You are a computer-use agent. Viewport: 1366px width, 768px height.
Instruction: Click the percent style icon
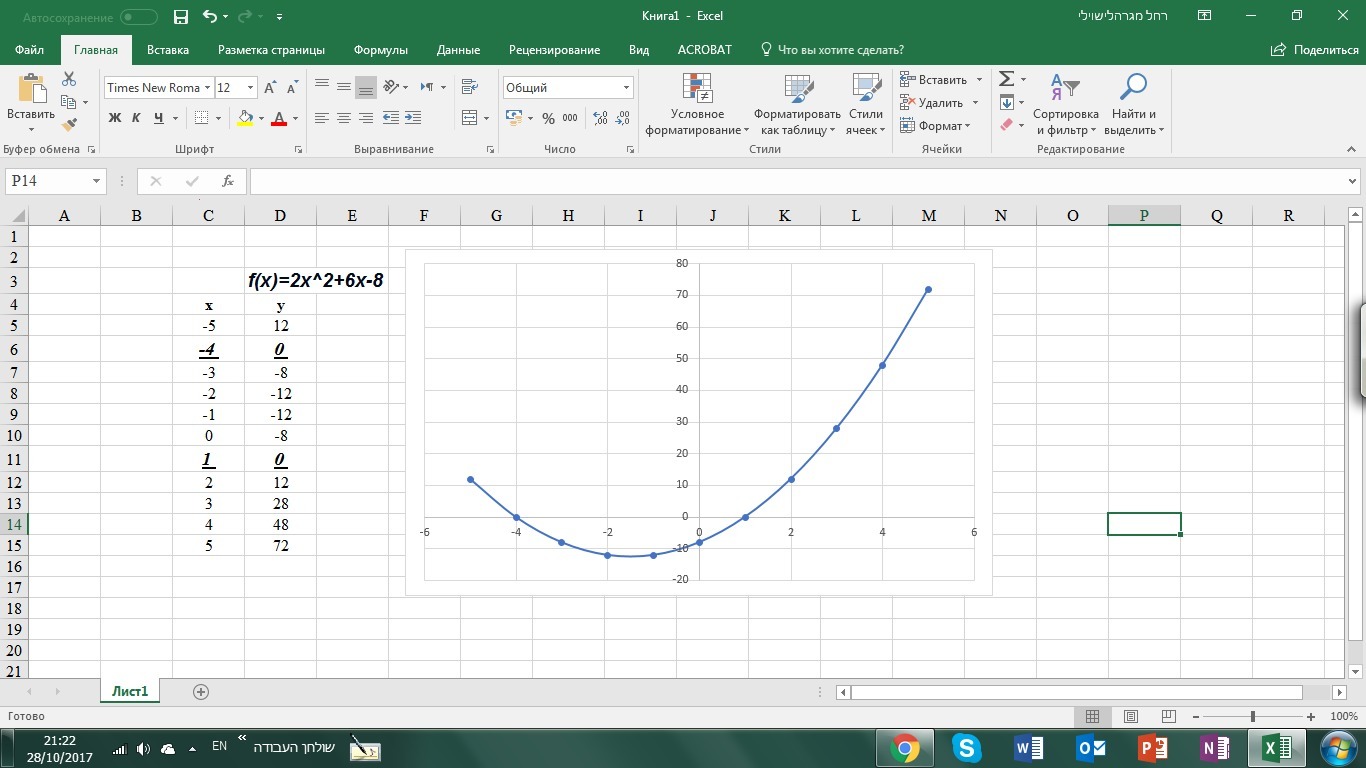coord(548,118)
